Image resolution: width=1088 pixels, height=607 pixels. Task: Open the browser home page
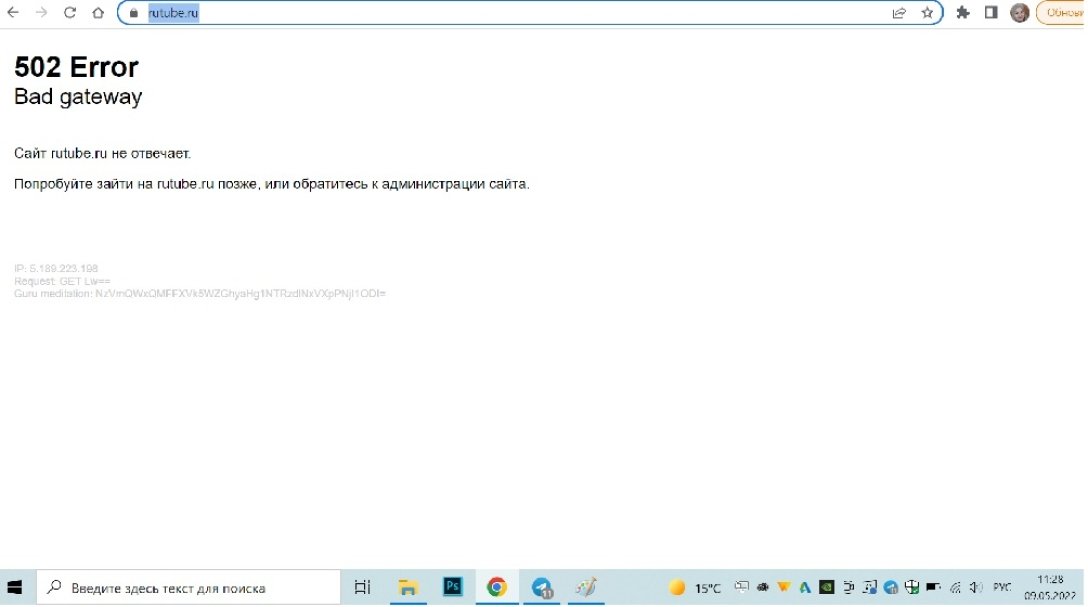(98, 13)
